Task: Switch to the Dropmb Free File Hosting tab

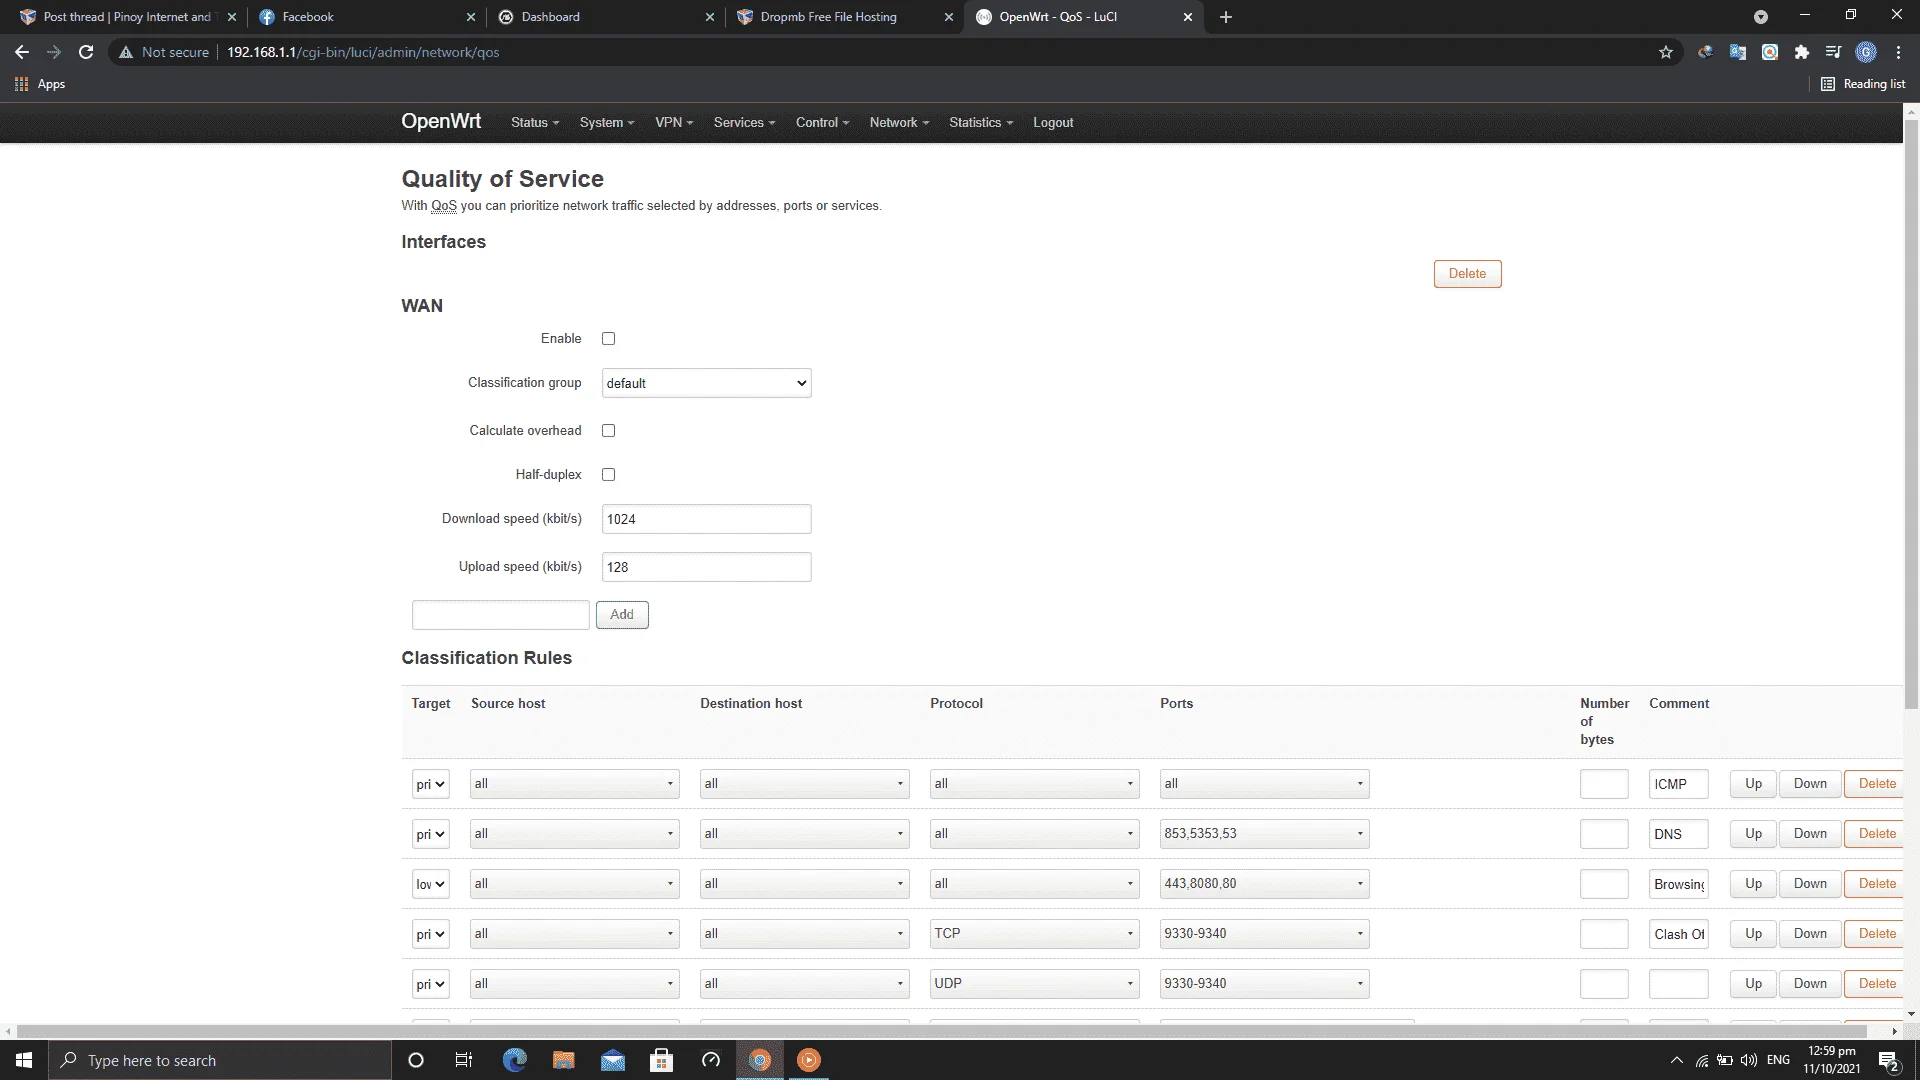Action: pos(844,17)
